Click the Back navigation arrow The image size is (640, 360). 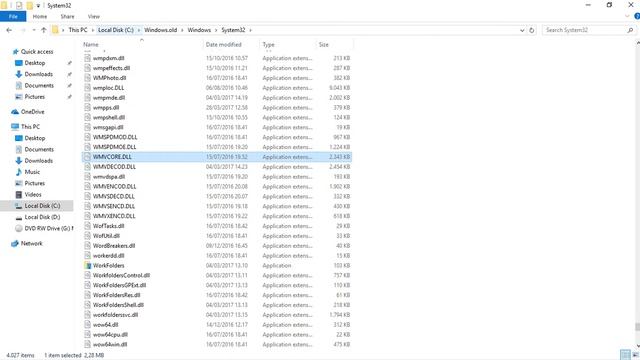click(9, 30)
